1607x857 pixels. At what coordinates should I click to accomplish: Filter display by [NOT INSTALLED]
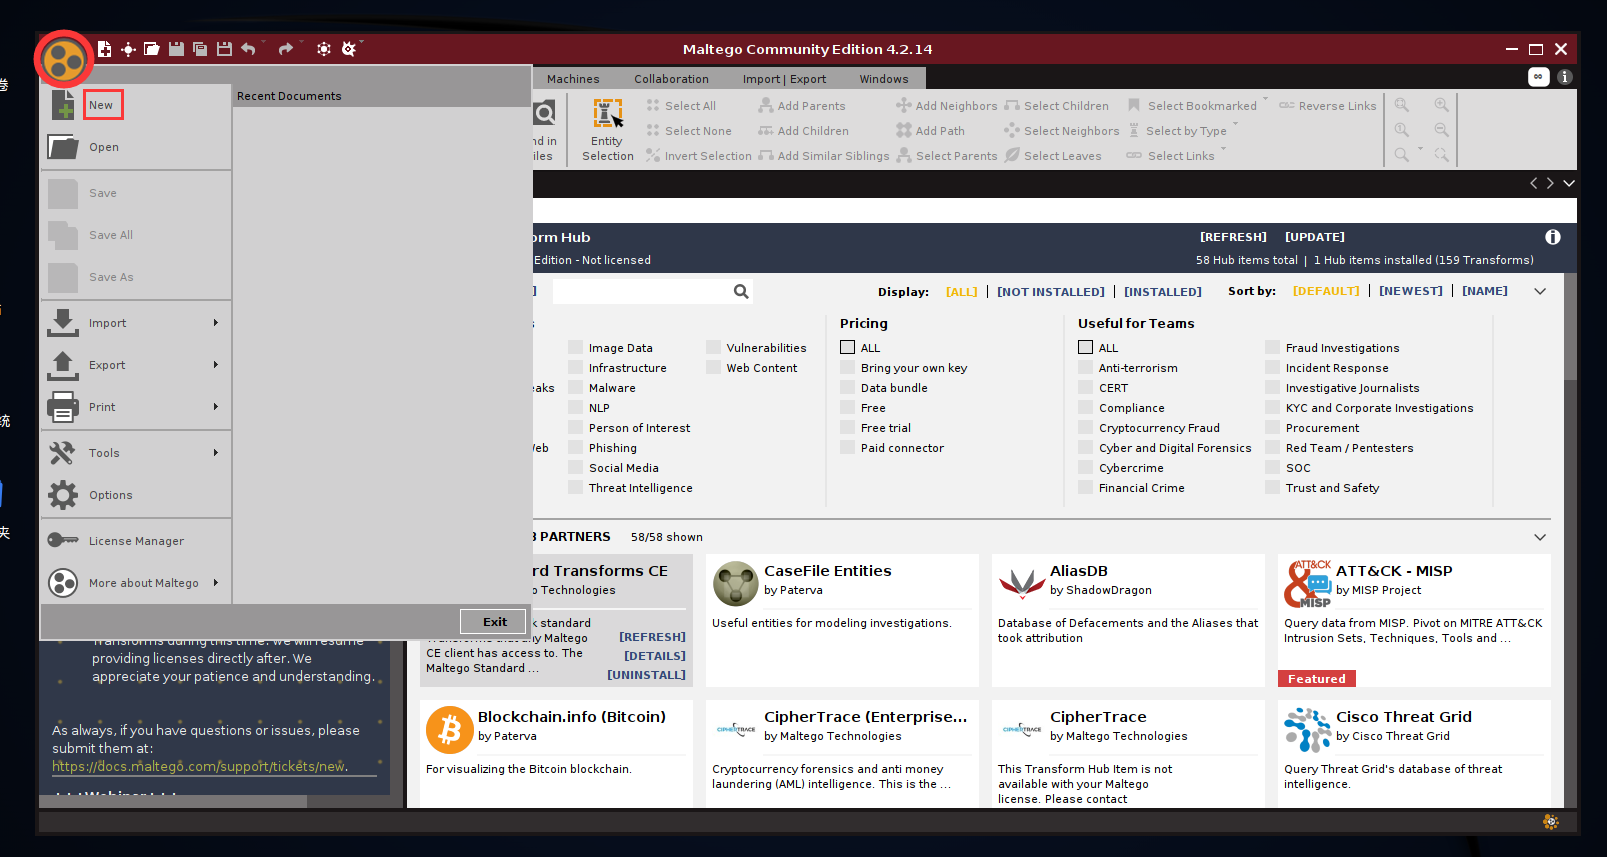click(1050, 291)
